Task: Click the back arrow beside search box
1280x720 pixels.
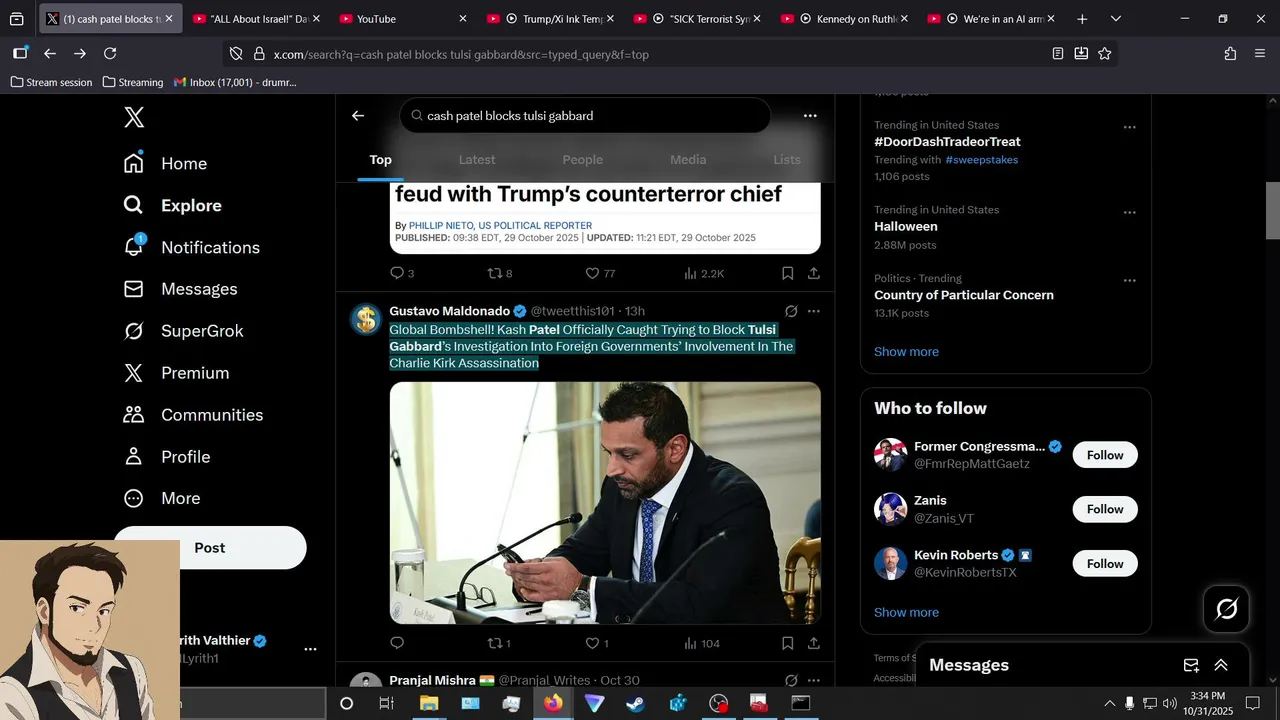Action: click(358, 116)
